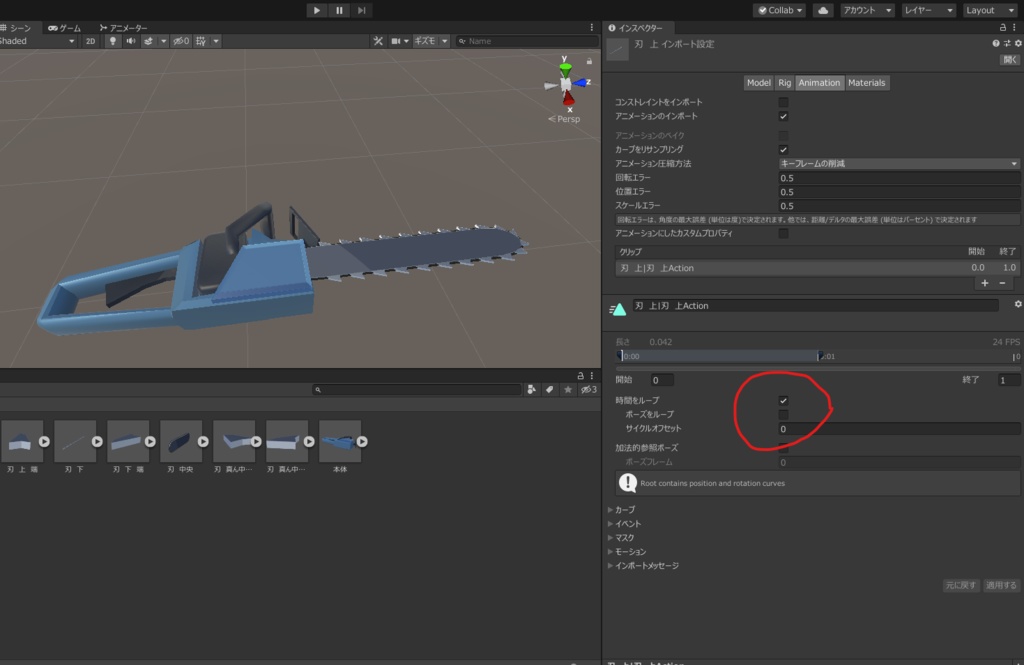Screen dimensions: 1024x665
Task: Toggle the scene grid icon
Action: [201, 41]
